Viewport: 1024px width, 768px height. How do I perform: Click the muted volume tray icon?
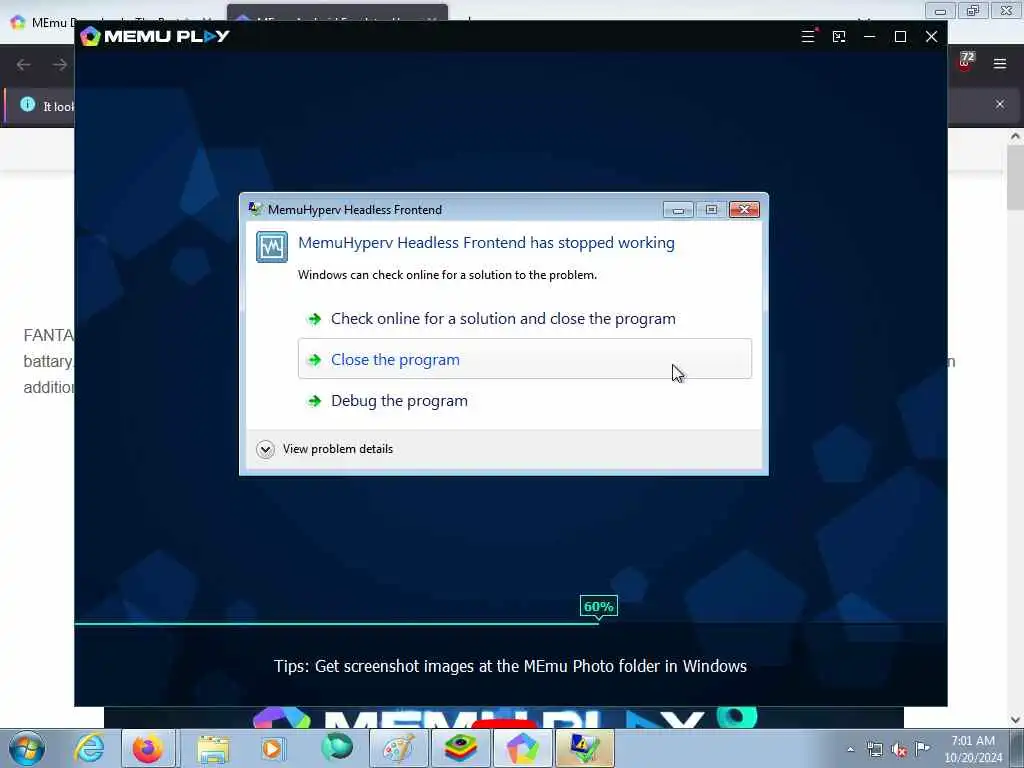pos(899,750)
